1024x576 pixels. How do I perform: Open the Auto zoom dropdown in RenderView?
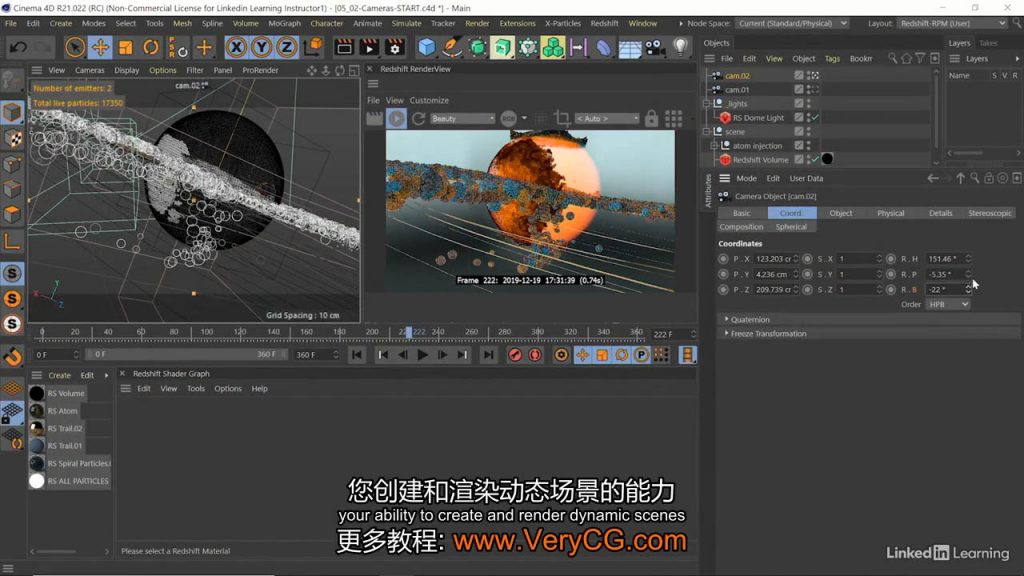click(x=607, y=118)
